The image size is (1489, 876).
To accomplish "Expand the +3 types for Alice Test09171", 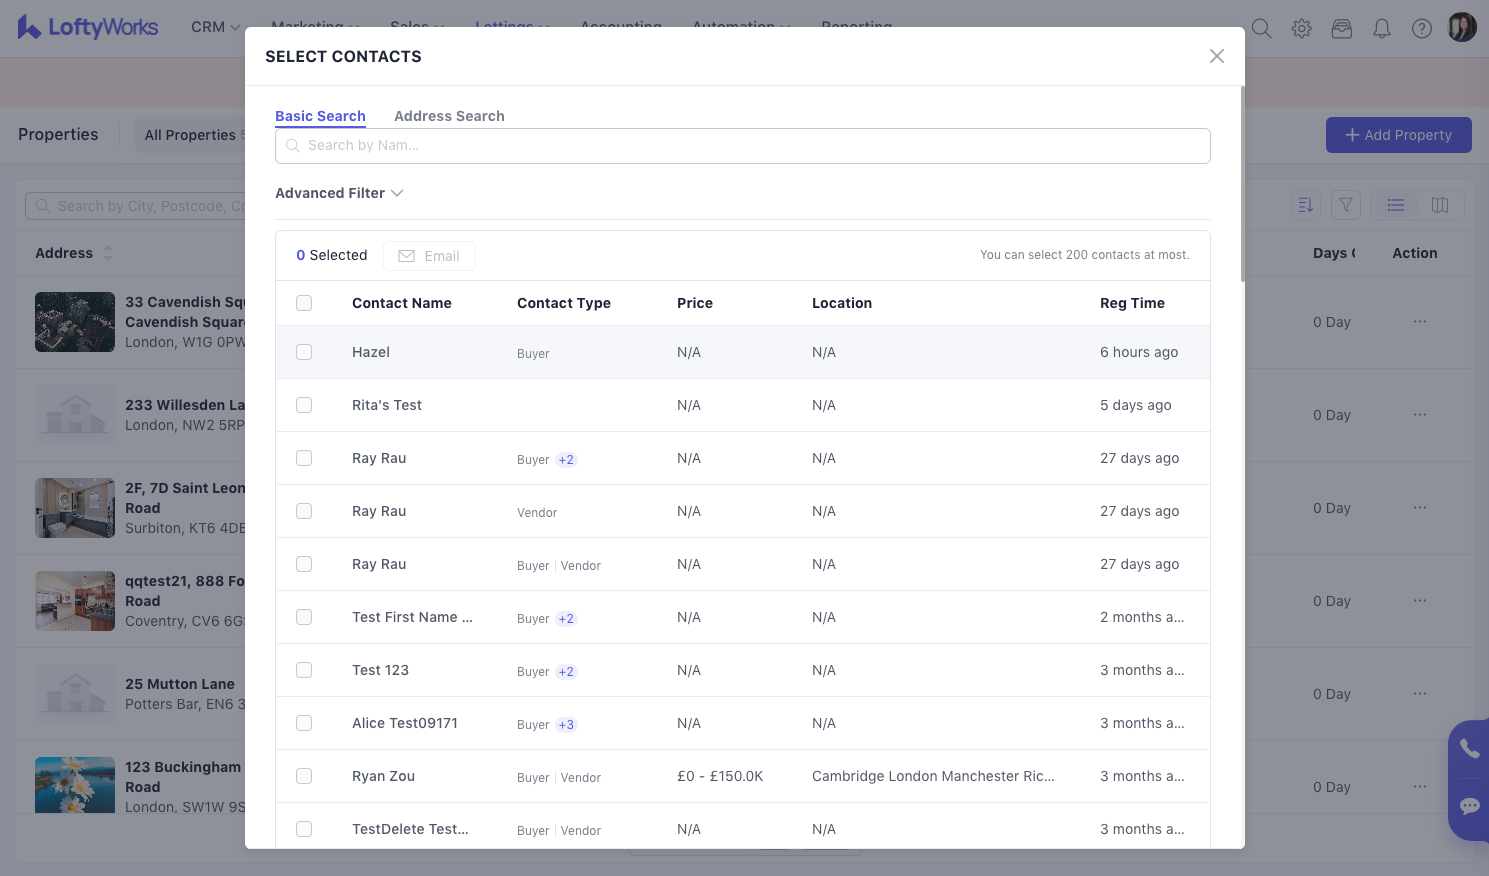I will (x=566, y=725).
